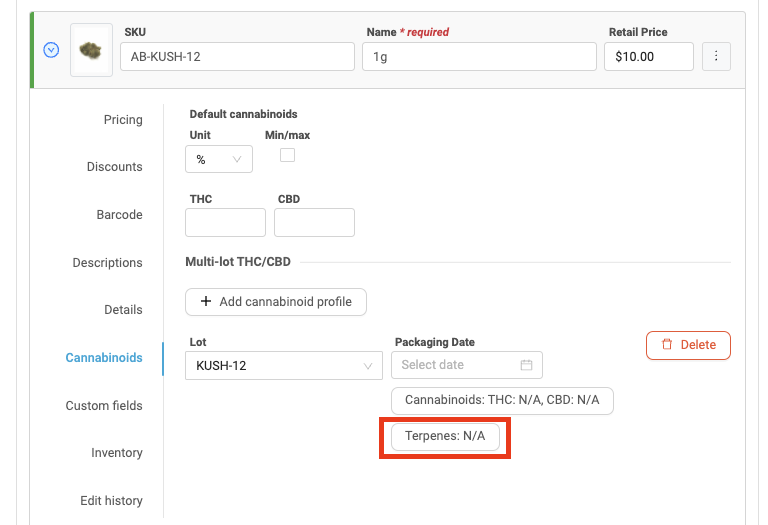Open the Unit percent dropdown

tap(219, 159)
